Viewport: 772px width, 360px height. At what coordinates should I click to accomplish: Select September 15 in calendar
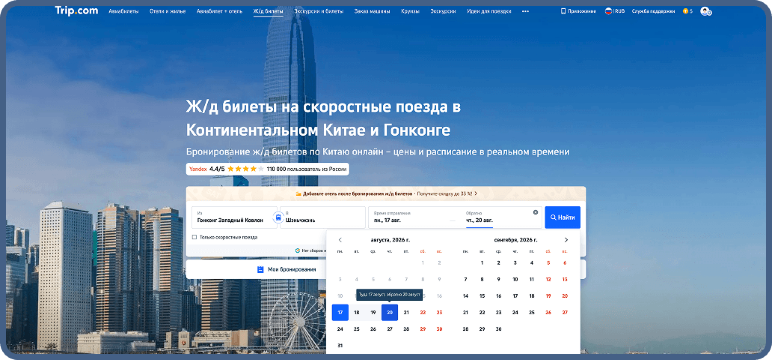482,296
